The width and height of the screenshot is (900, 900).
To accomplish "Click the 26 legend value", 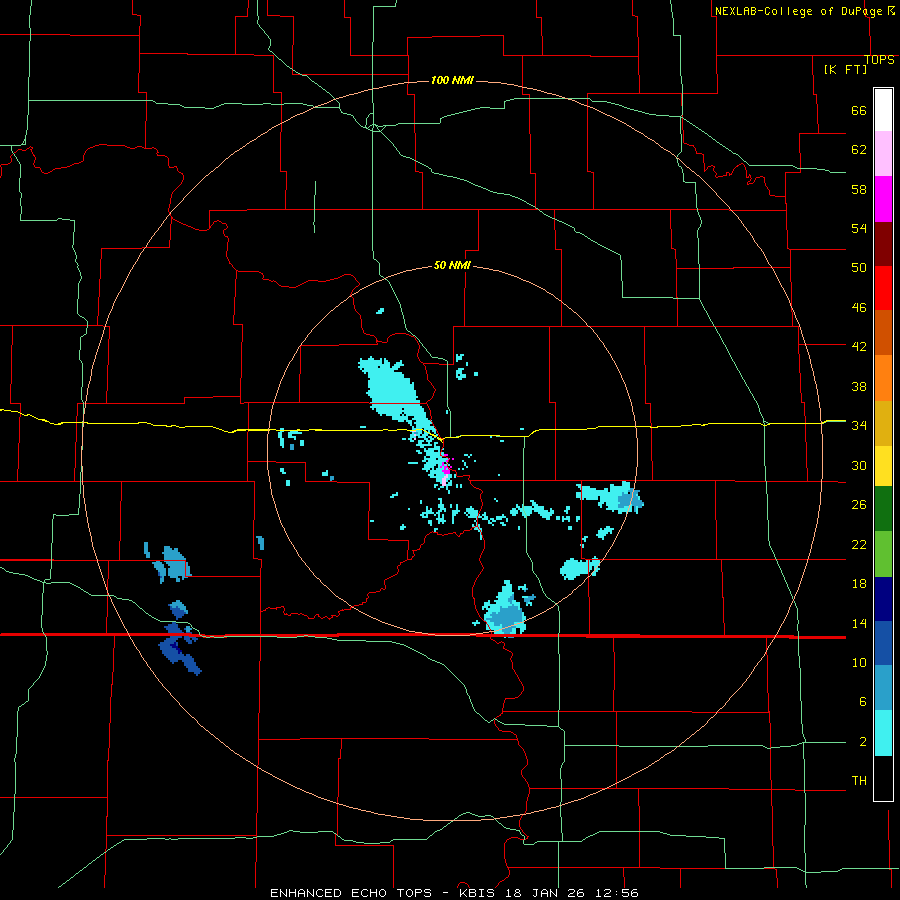I will click(x=859, y=505).
